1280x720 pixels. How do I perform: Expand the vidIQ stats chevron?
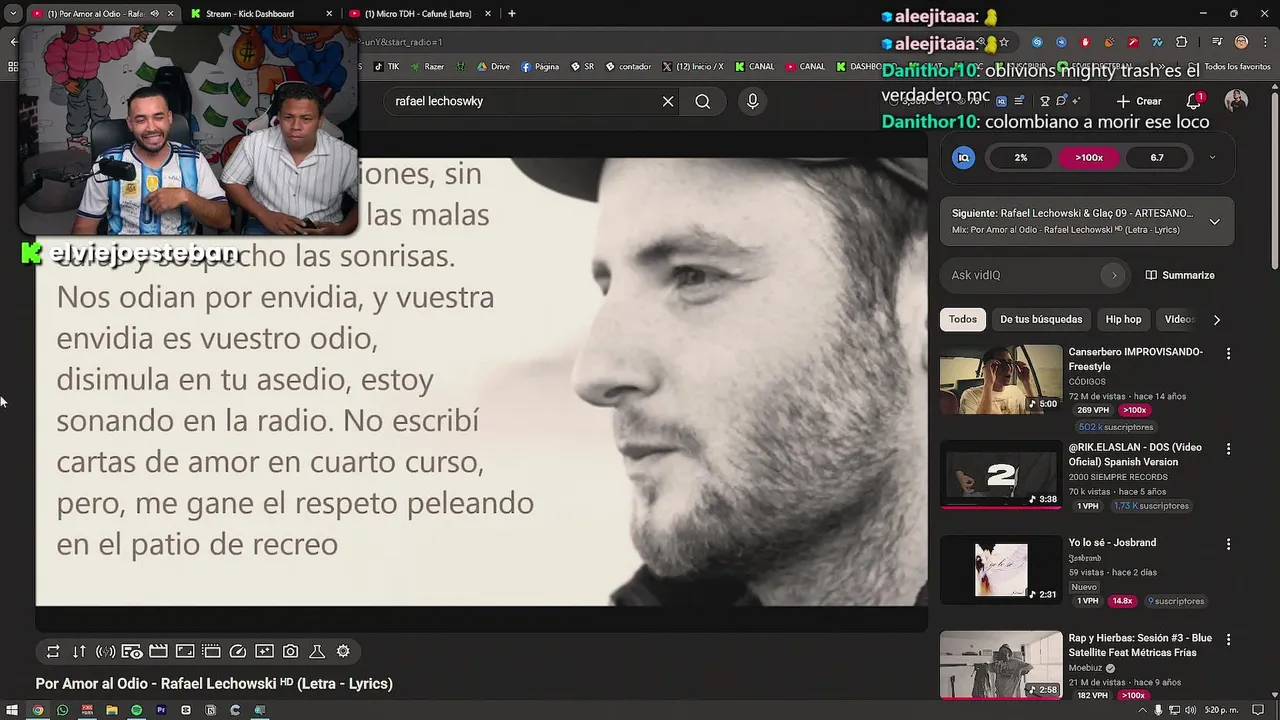pos(1212,157)
